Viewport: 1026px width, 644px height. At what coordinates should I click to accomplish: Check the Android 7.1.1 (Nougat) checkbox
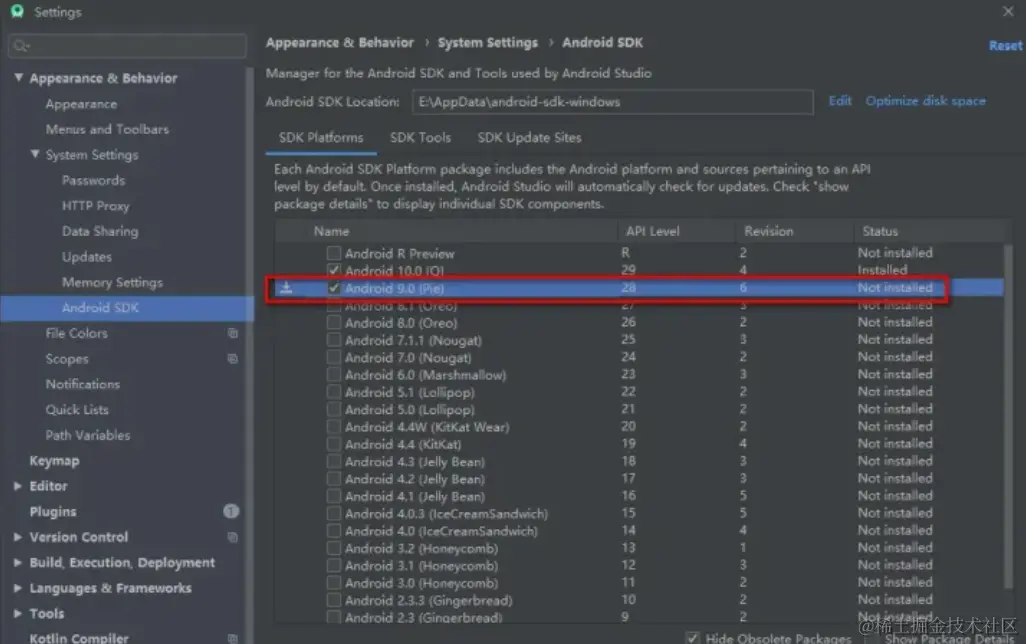(x=334, y=340)
